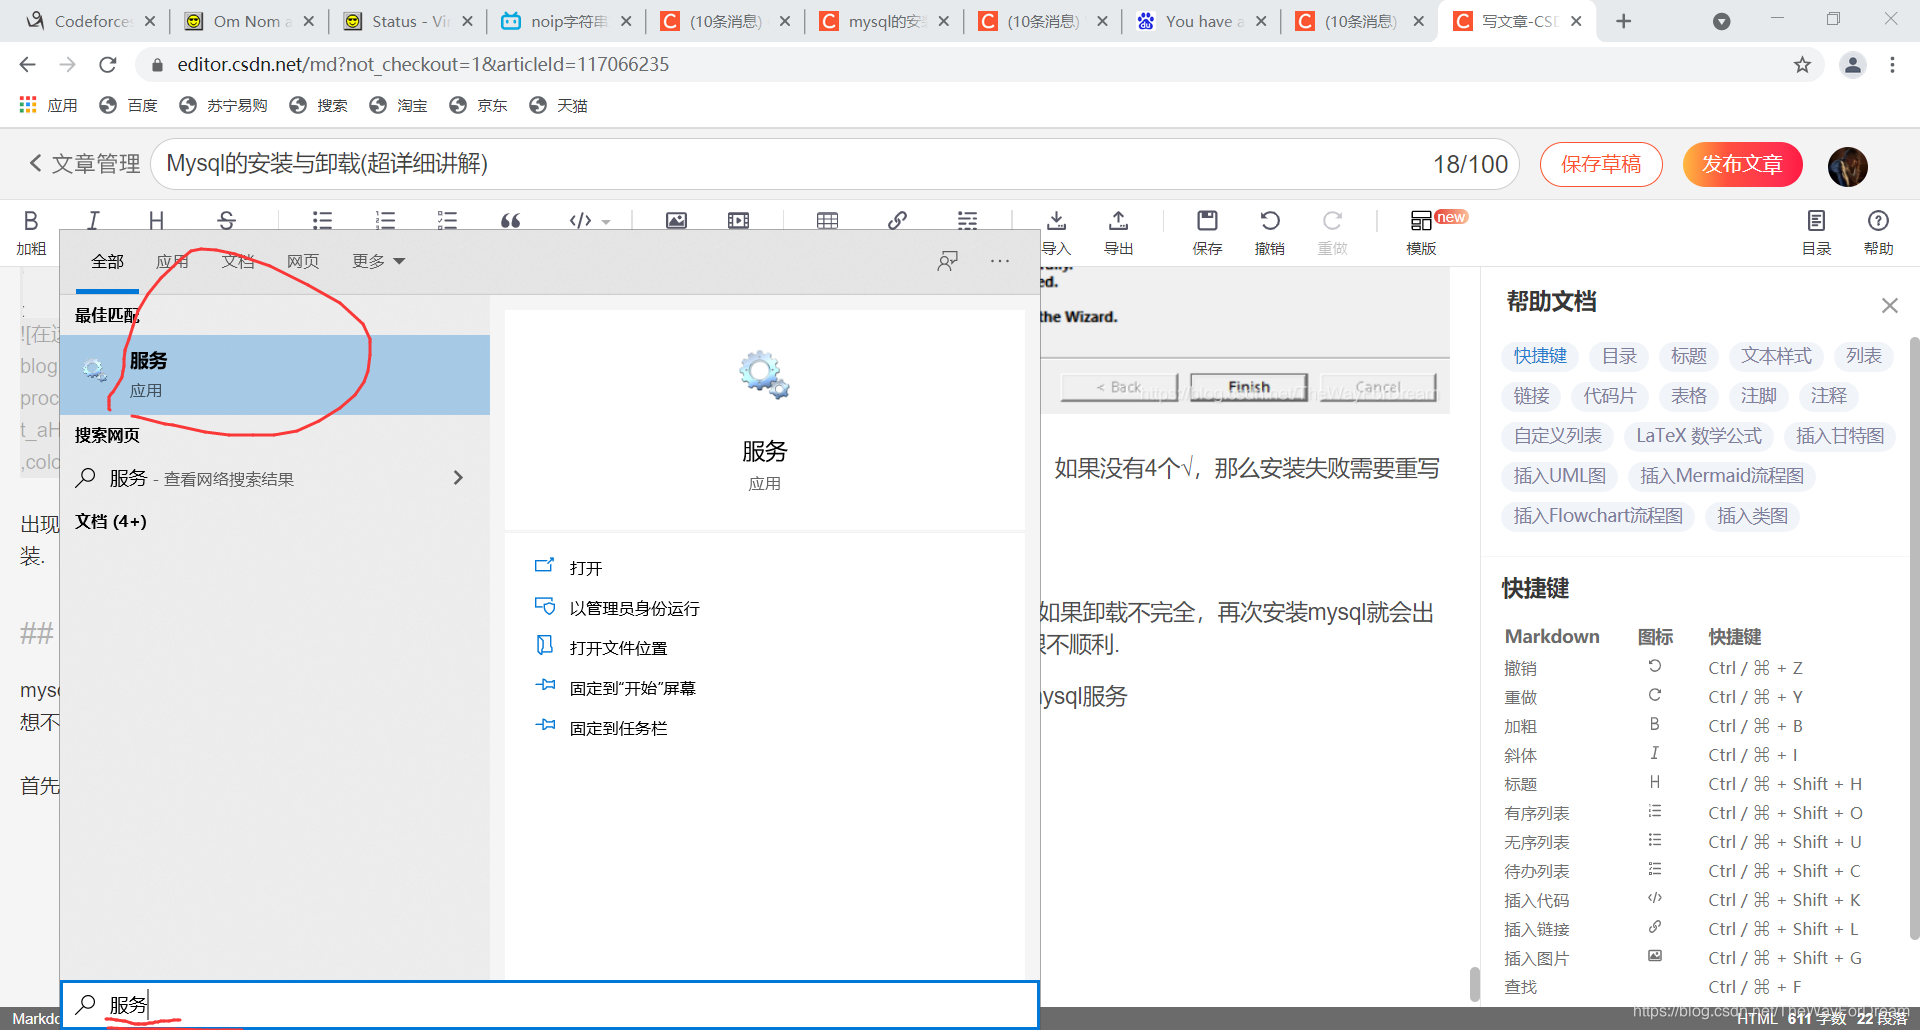Click 保存草稿 button
The image size is (1920, 1030).
point(1601,164)
